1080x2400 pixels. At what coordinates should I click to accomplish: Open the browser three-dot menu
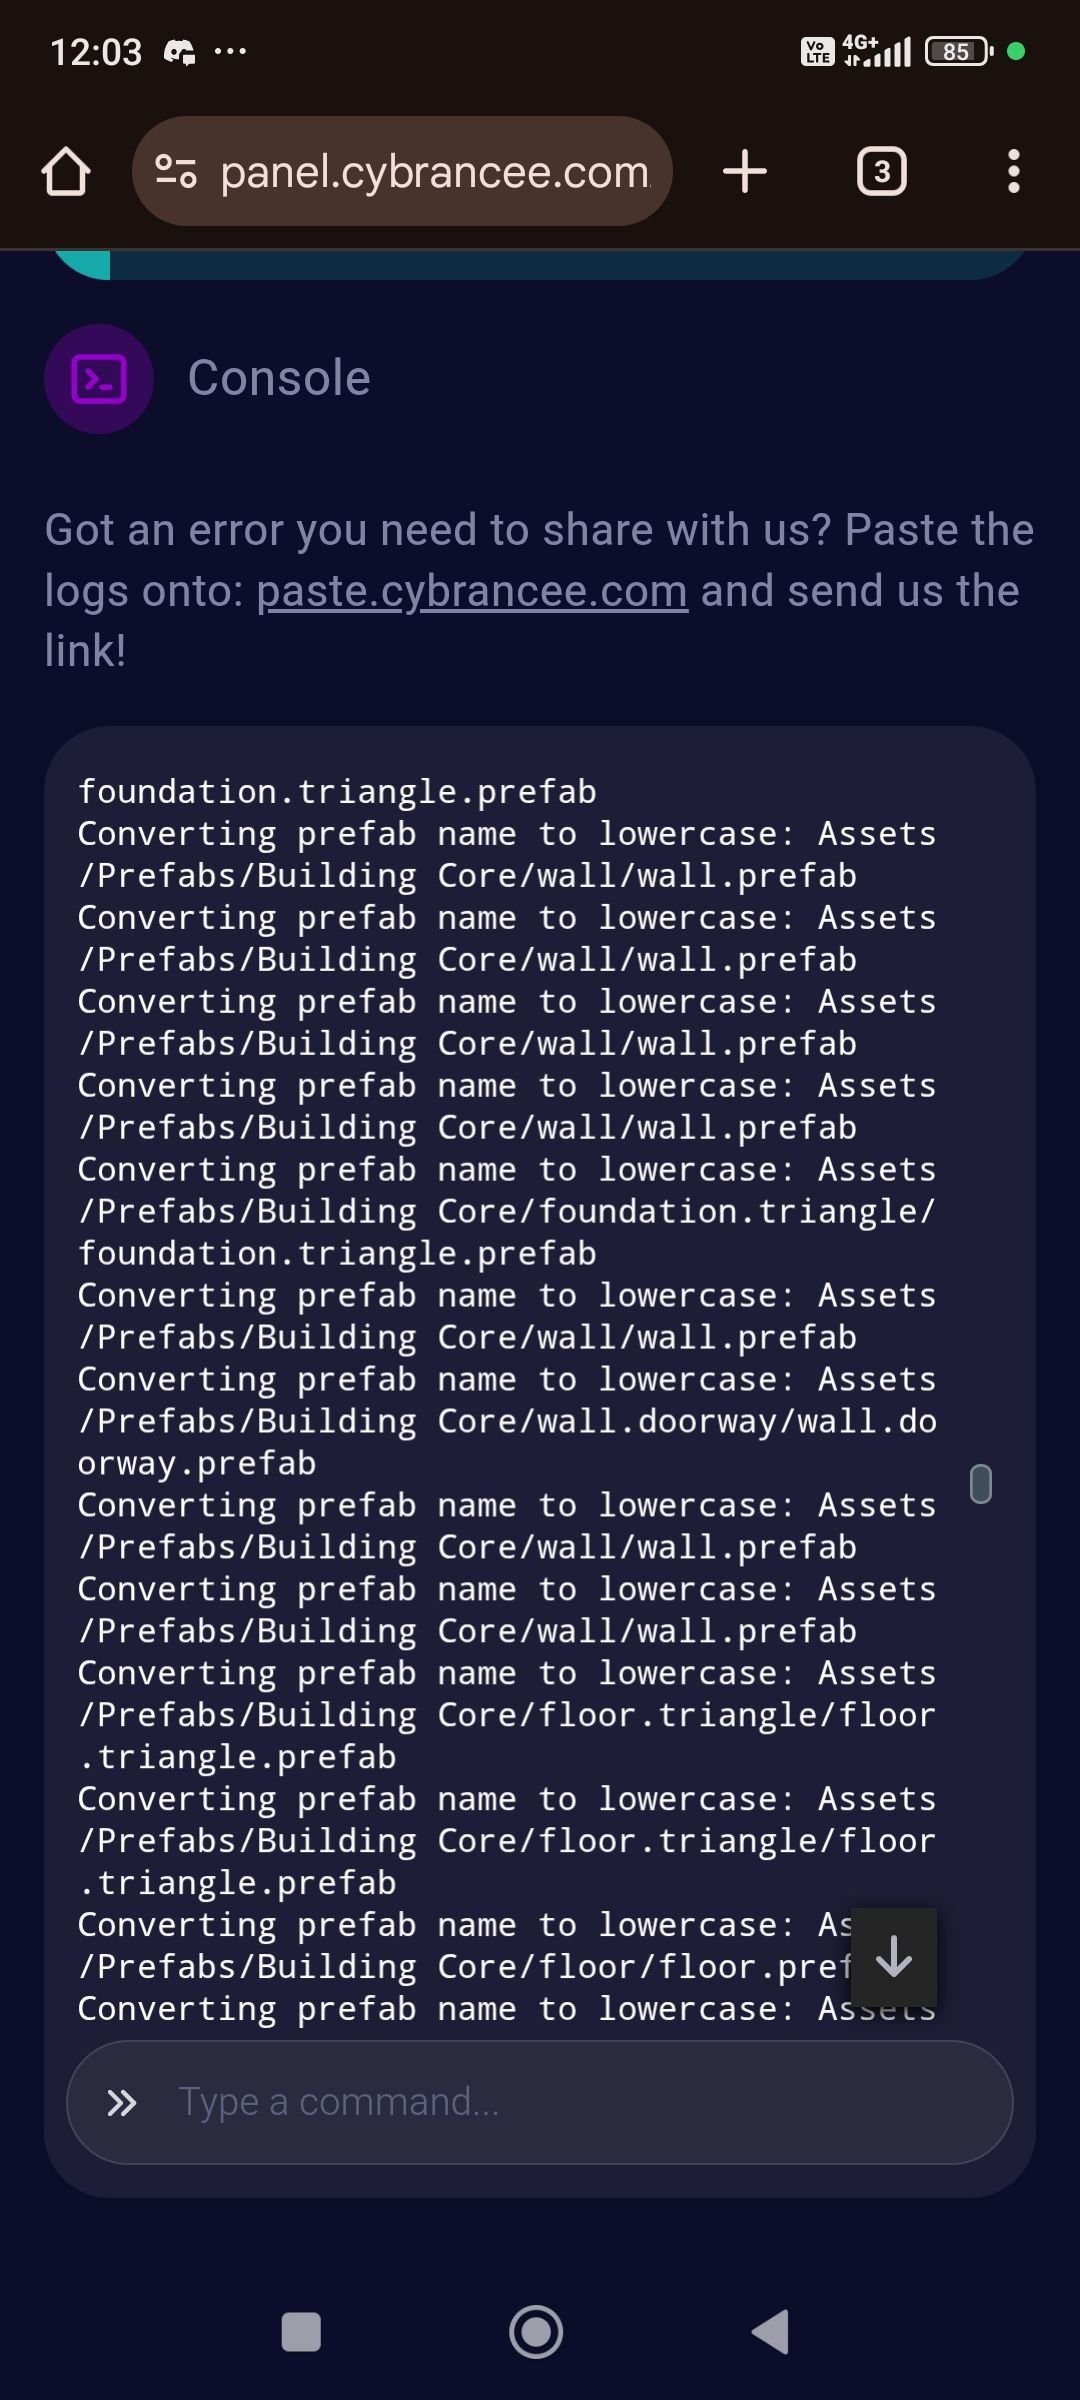pyautogui.click(x=1013, y=172)
